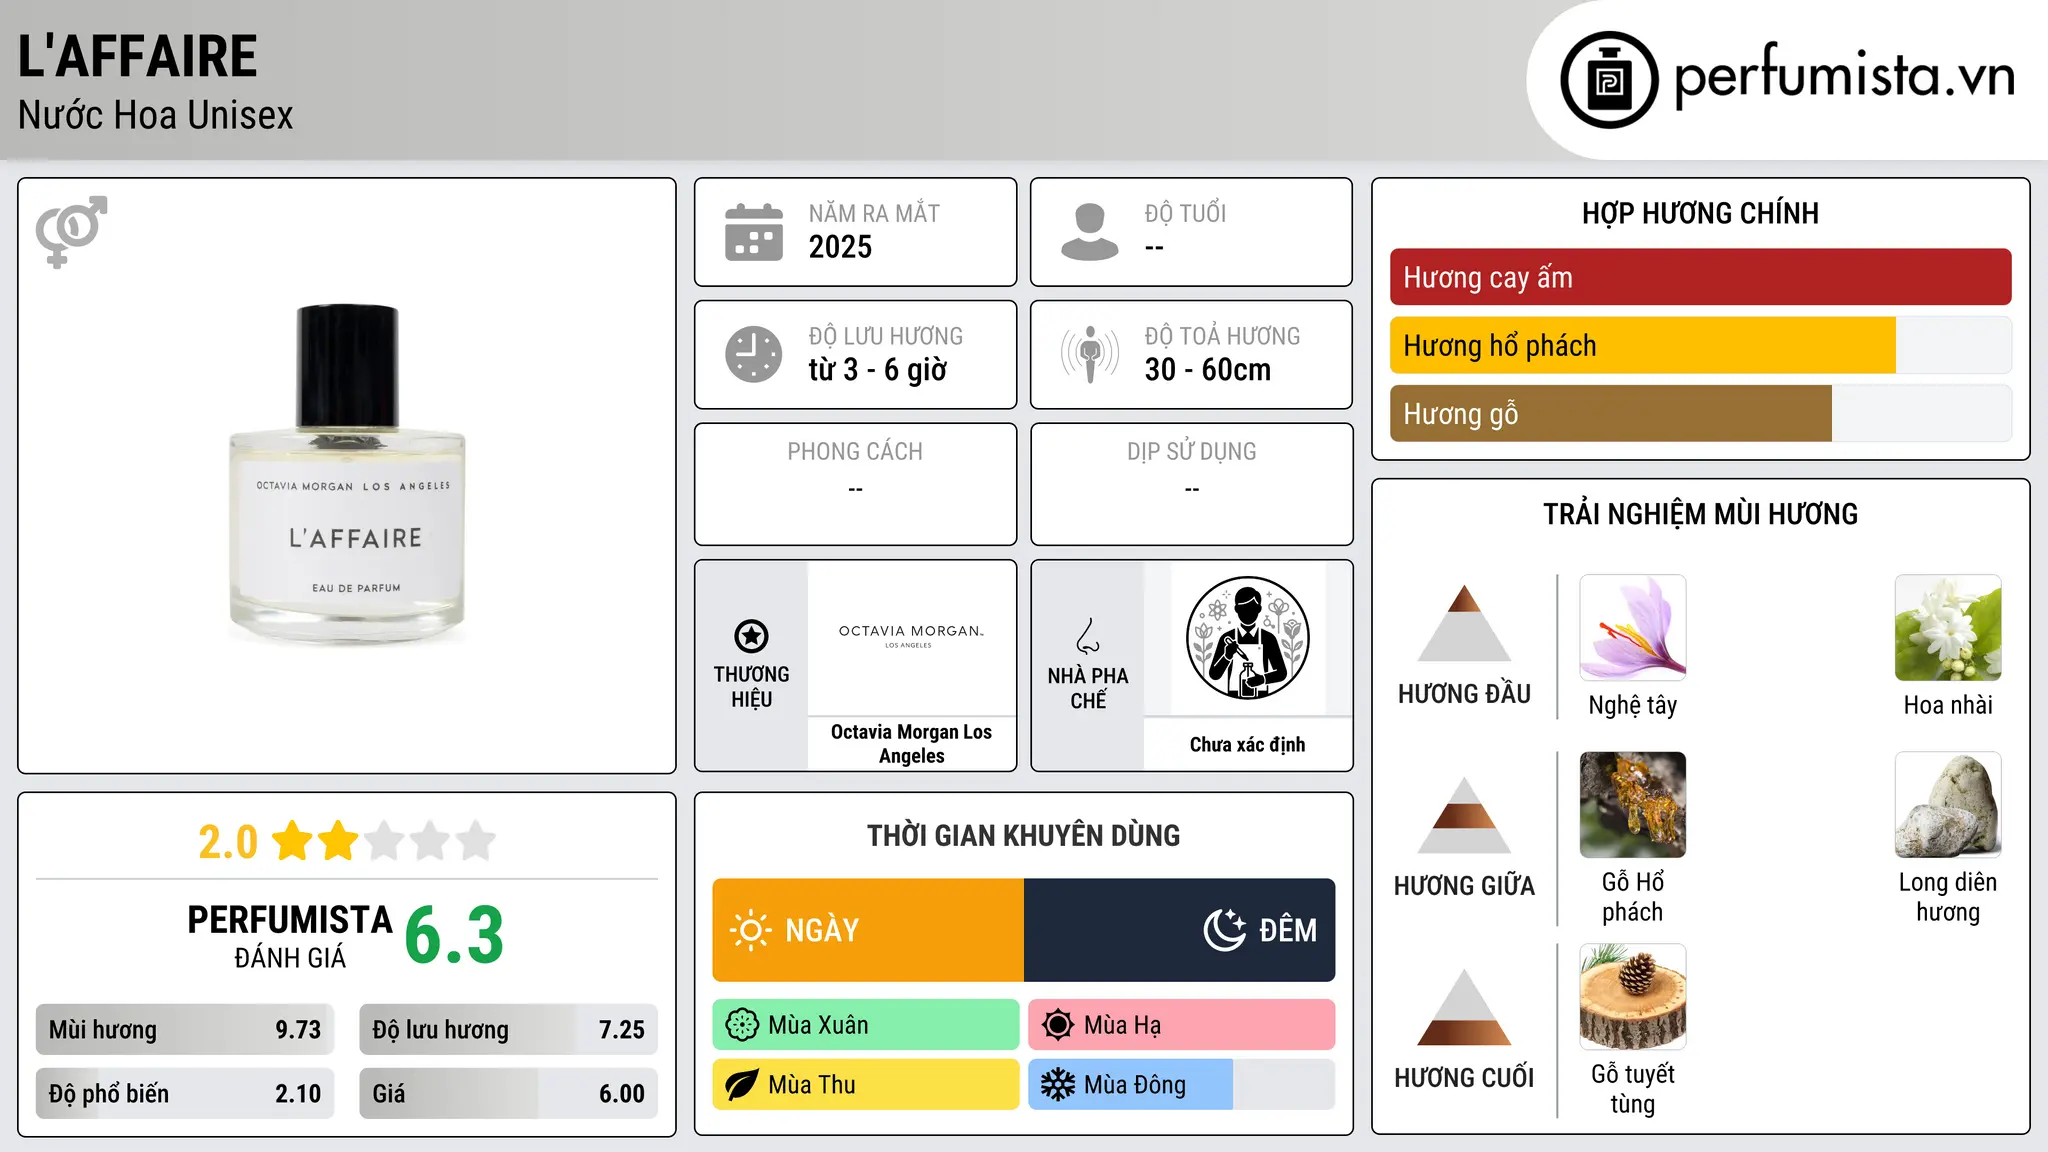Click the red Hương cay ấm accord bar
This screenshot has height=1152, width=2048.
(1700, 277)
